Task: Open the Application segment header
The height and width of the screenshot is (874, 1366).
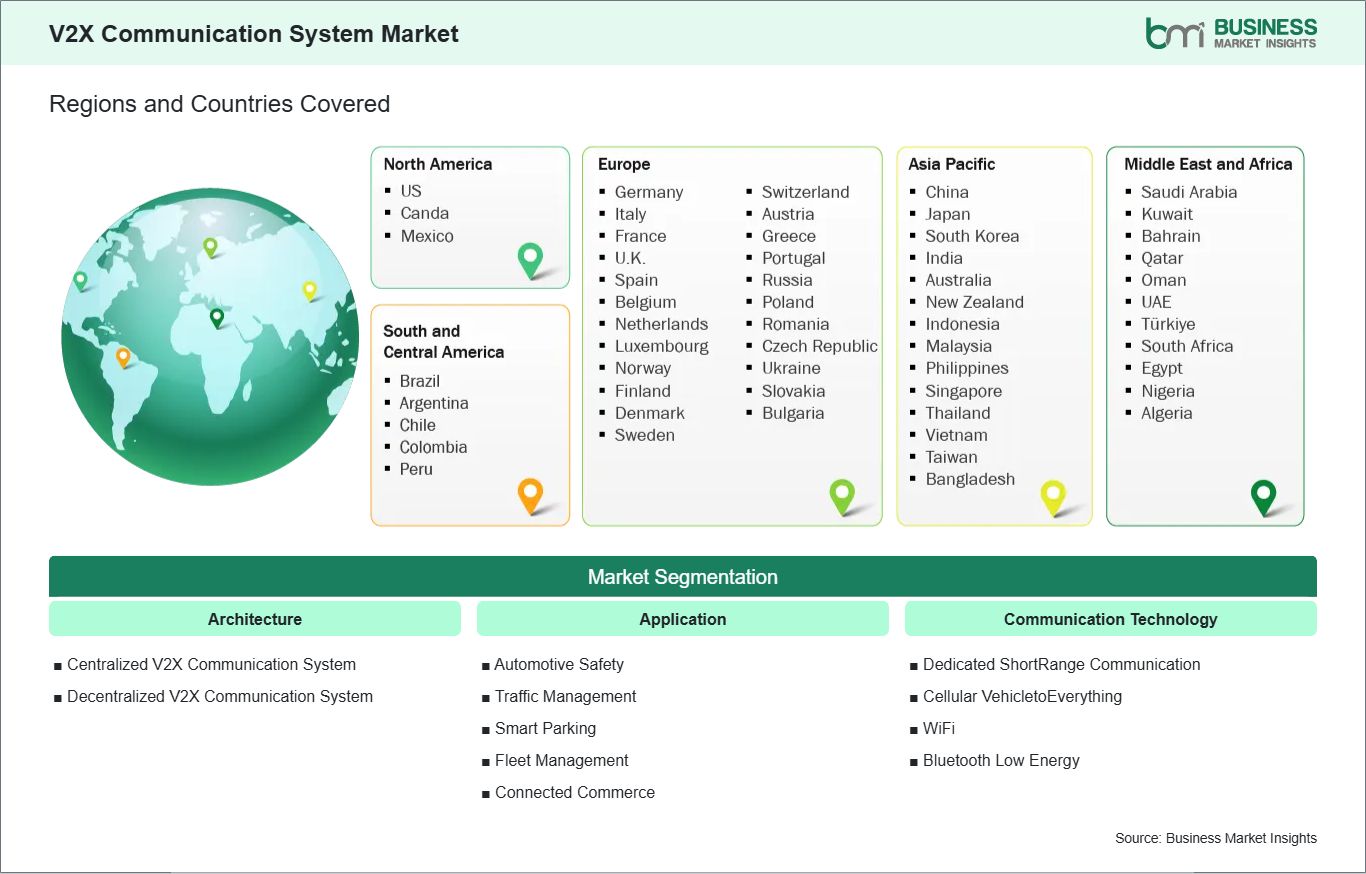Action: click(x=682, y=619)
